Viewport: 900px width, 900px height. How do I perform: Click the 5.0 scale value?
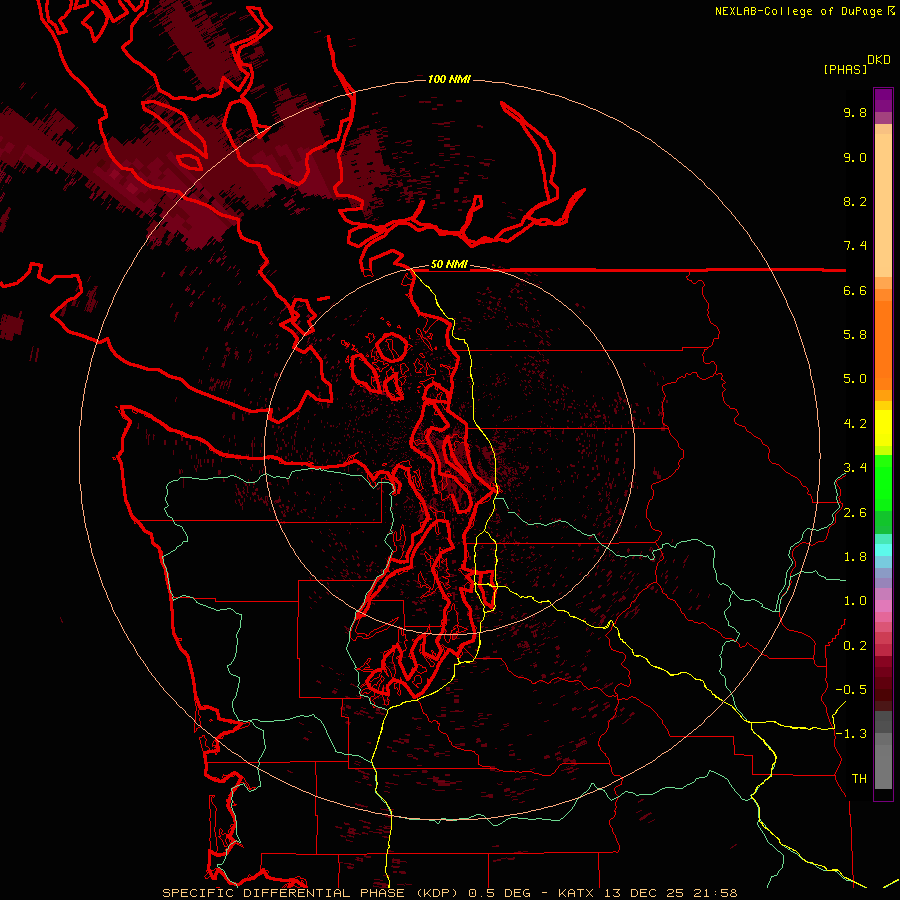855,379
